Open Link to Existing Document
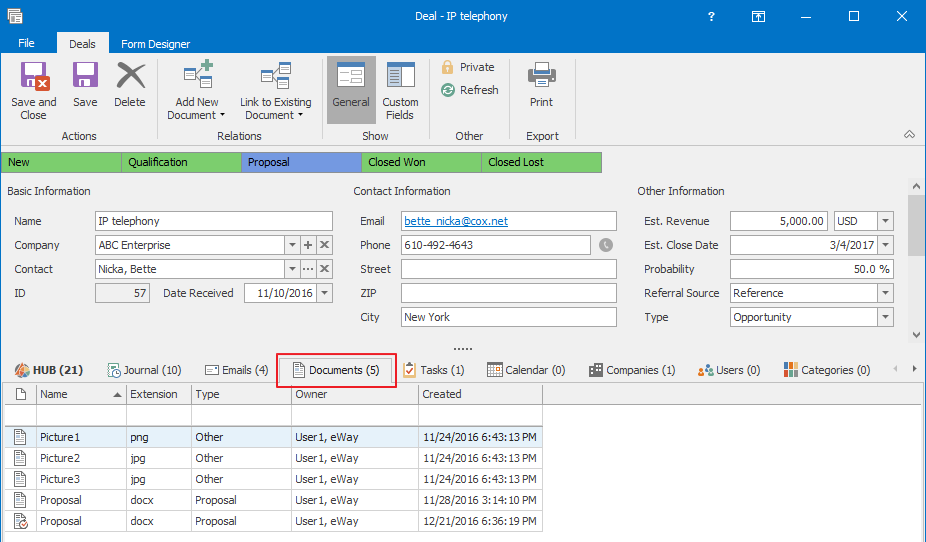 point(275,90)
